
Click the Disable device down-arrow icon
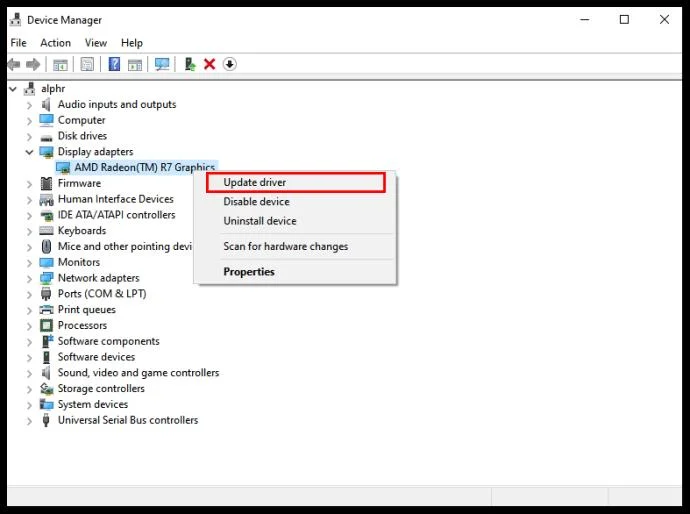point(229,64)
